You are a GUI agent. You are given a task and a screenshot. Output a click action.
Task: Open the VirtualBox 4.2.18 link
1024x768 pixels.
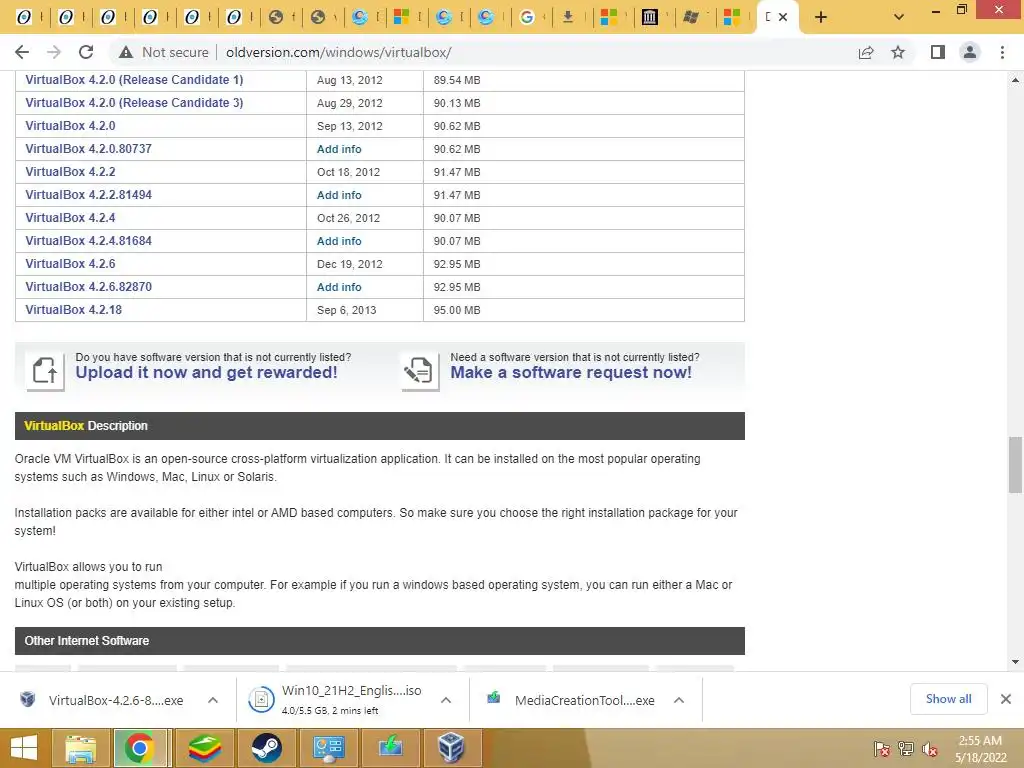(74, 310)
